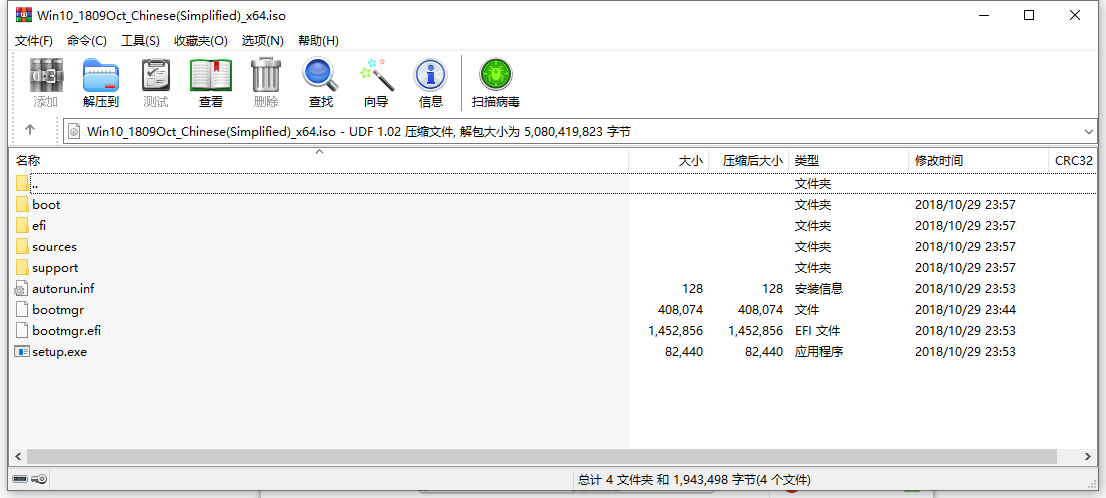Click the 解压到 (Extract To) toolbar icon
1106x498 pixels.
pyautogui.click(x=100, y=82)
